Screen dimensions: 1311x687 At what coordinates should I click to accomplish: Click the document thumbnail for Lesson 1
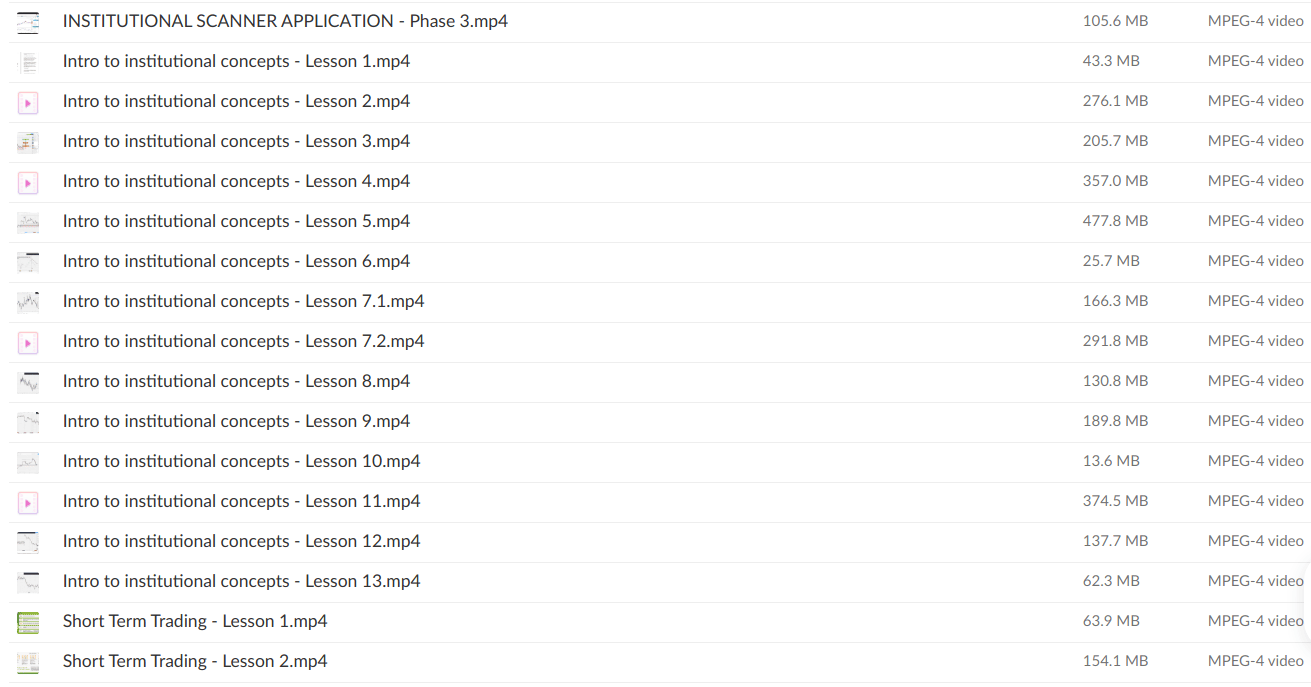[28, 62]
